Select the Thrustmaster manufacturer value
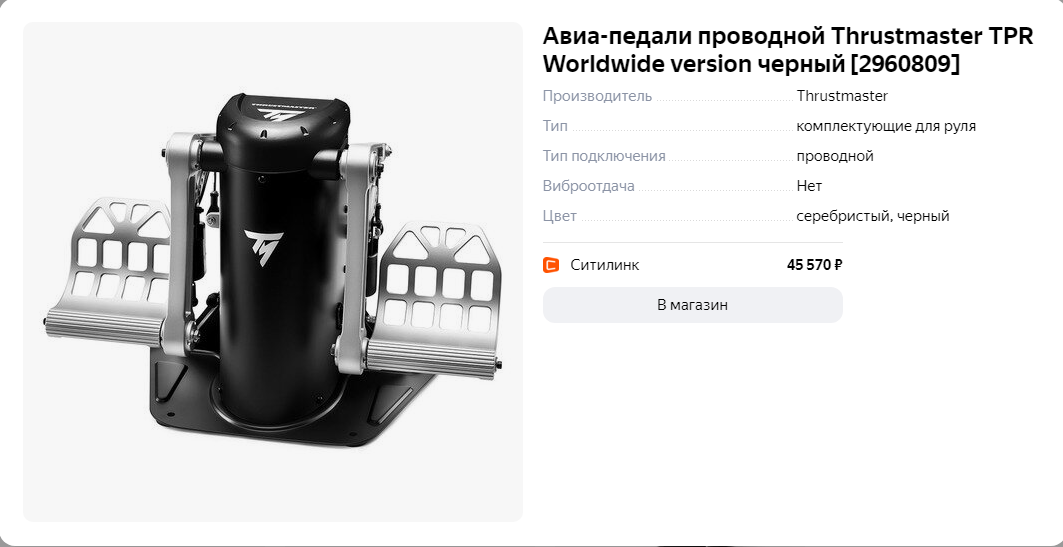 pyautogui.click(x=842, y=96)
